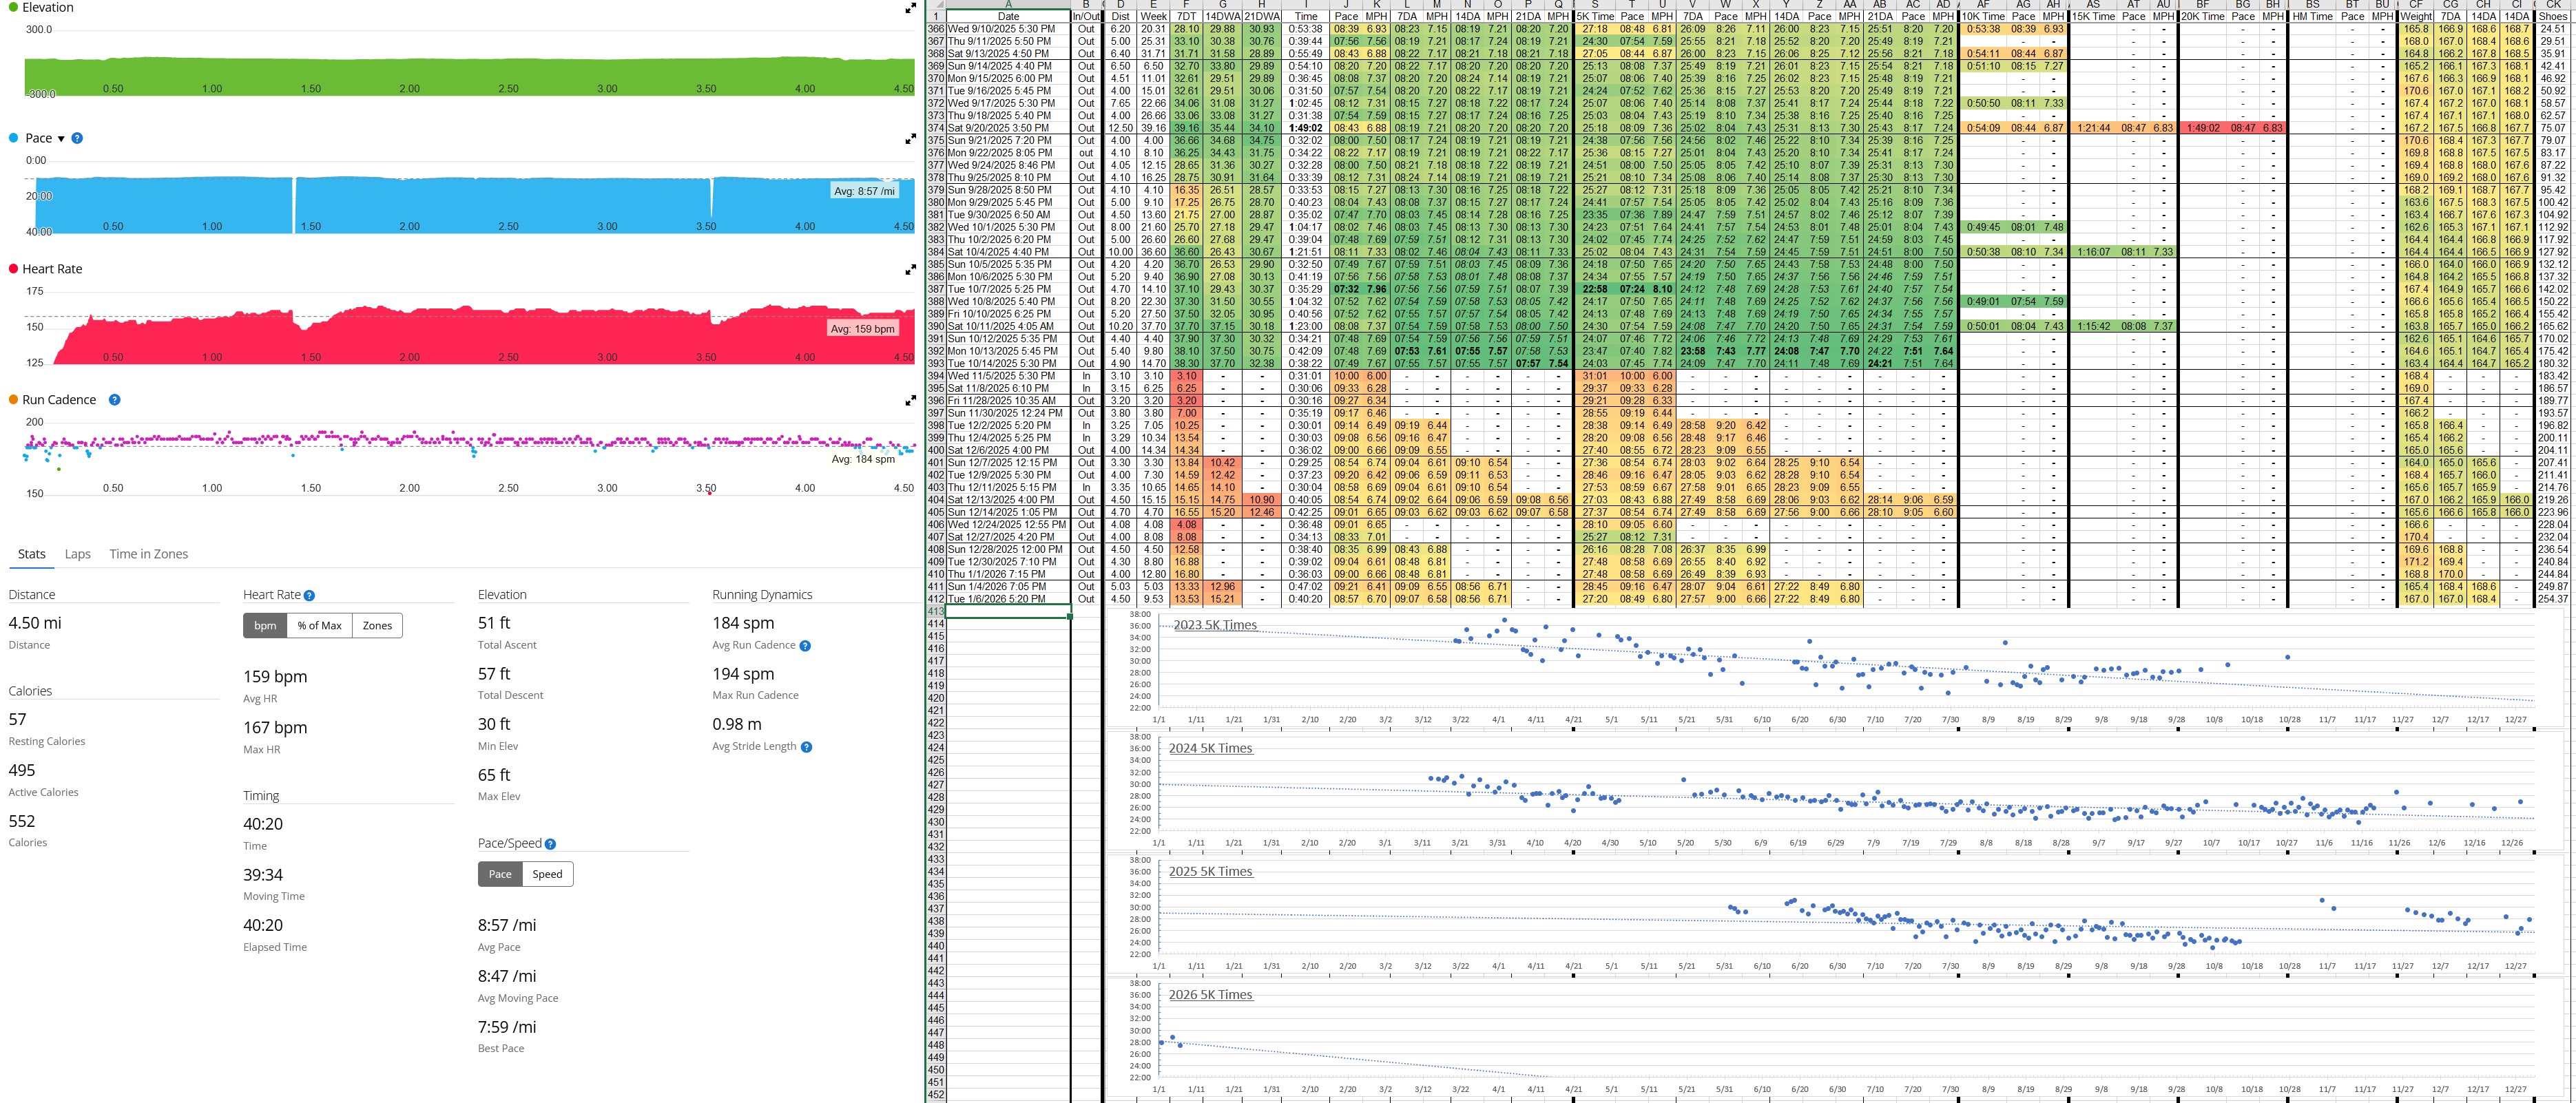This screenshot has height=1103, width=2576.
Task: Expand the Heart Rate chart to fullscreen
Action: point(910,270)
